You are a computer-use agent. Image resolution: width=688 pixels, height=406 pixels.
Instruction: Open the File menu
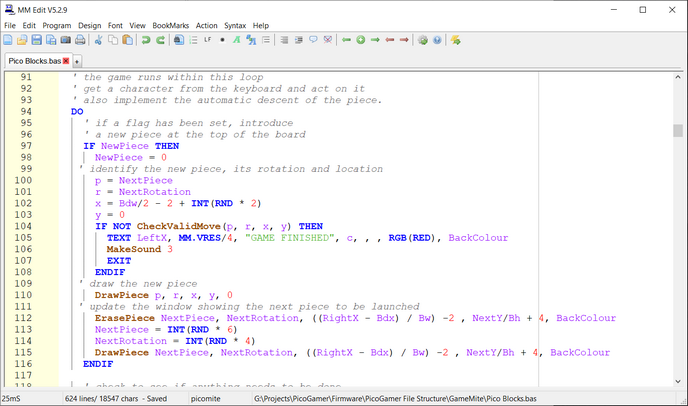point(10,25)
